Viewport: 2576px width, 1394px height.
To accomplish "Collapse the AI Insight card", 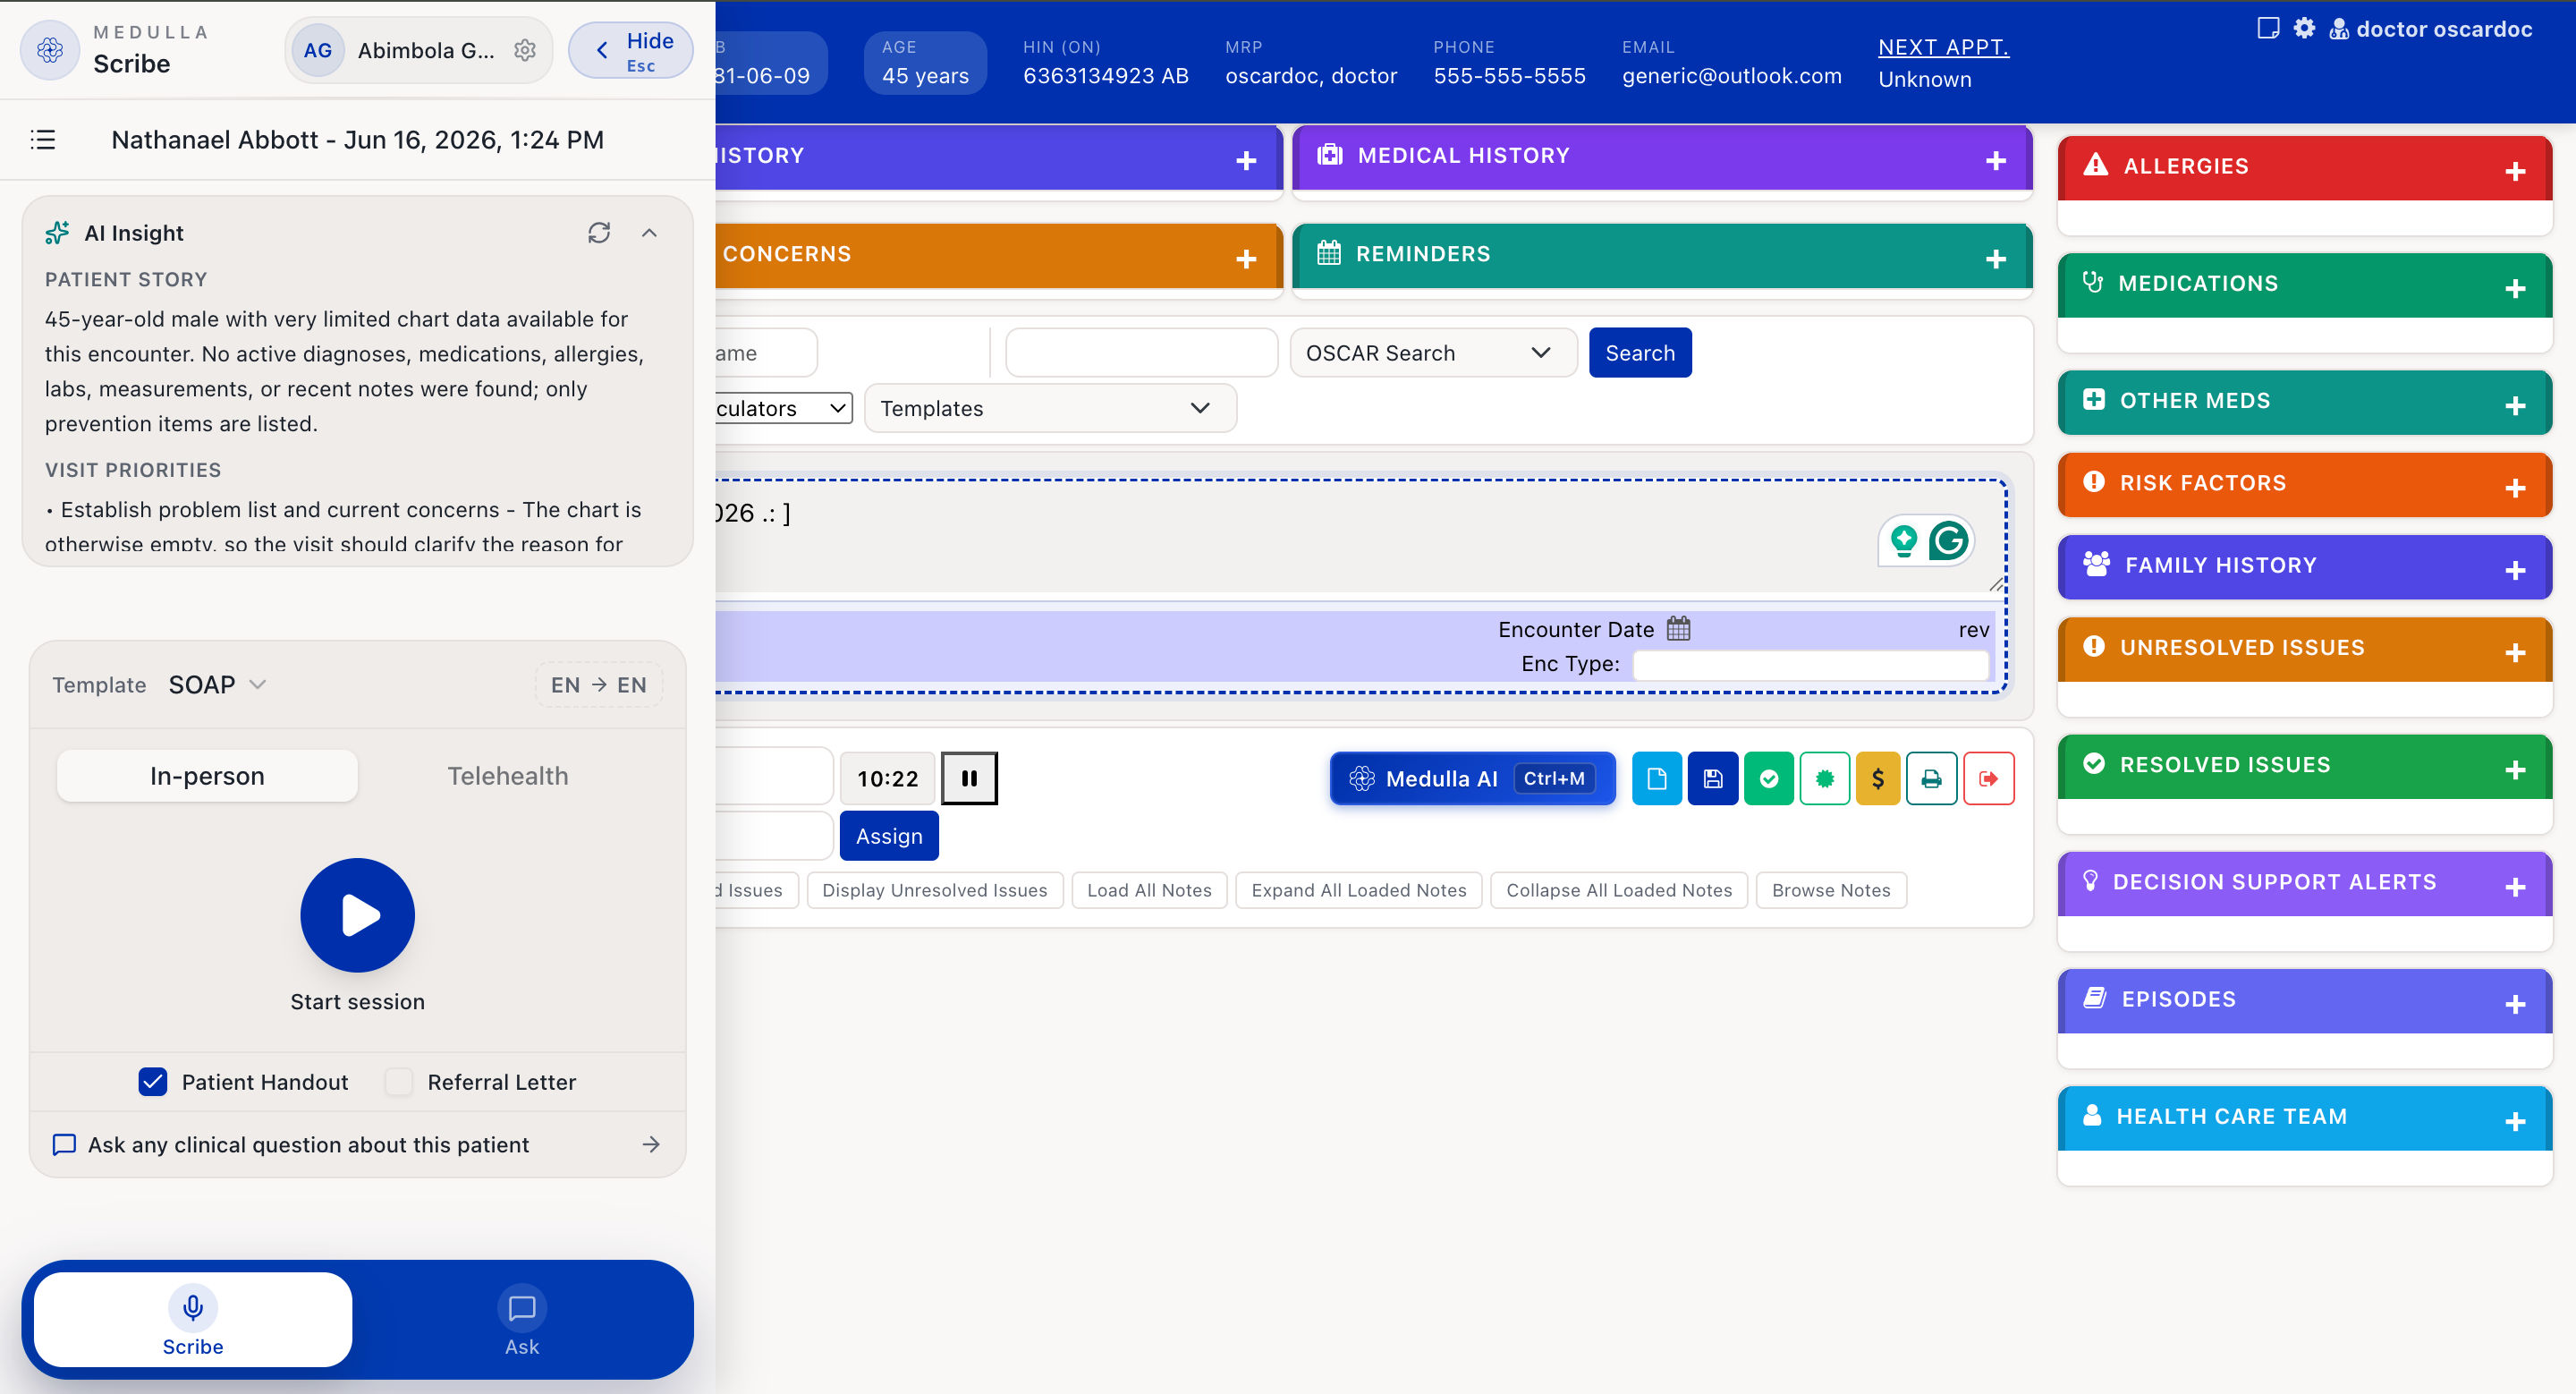I will tap(650, 233).
